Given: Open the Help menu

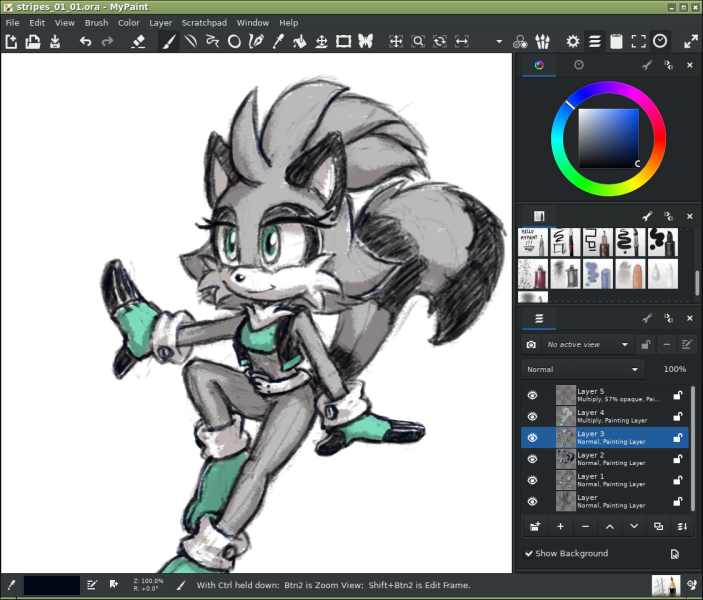Looking at the screenshot, I should click(288, 23).
